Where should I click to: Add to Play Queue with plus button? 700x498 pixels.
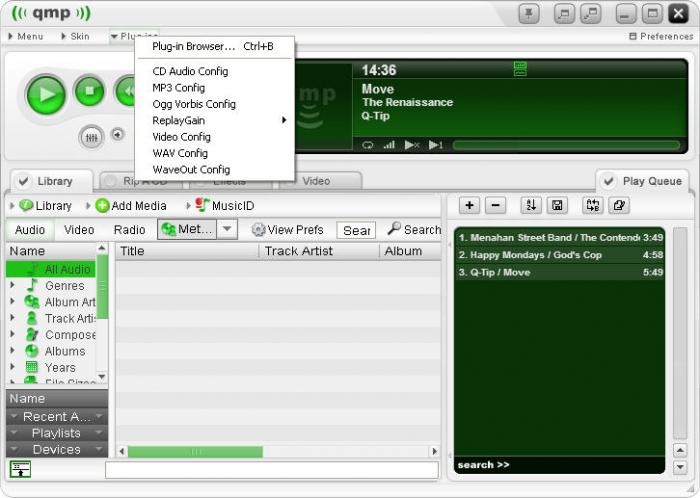[x=469, y=205]
